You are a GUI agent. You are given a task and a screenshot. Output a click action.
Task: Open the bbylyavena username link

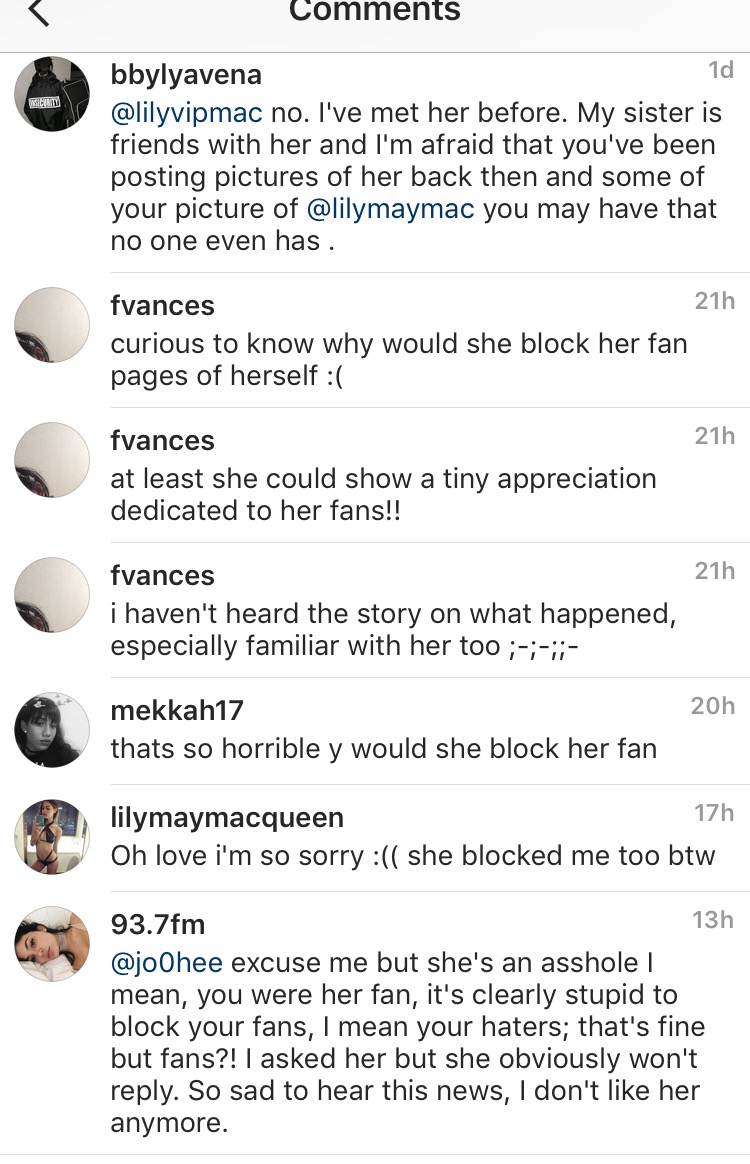pyautogui.click(x=186, y=74)
